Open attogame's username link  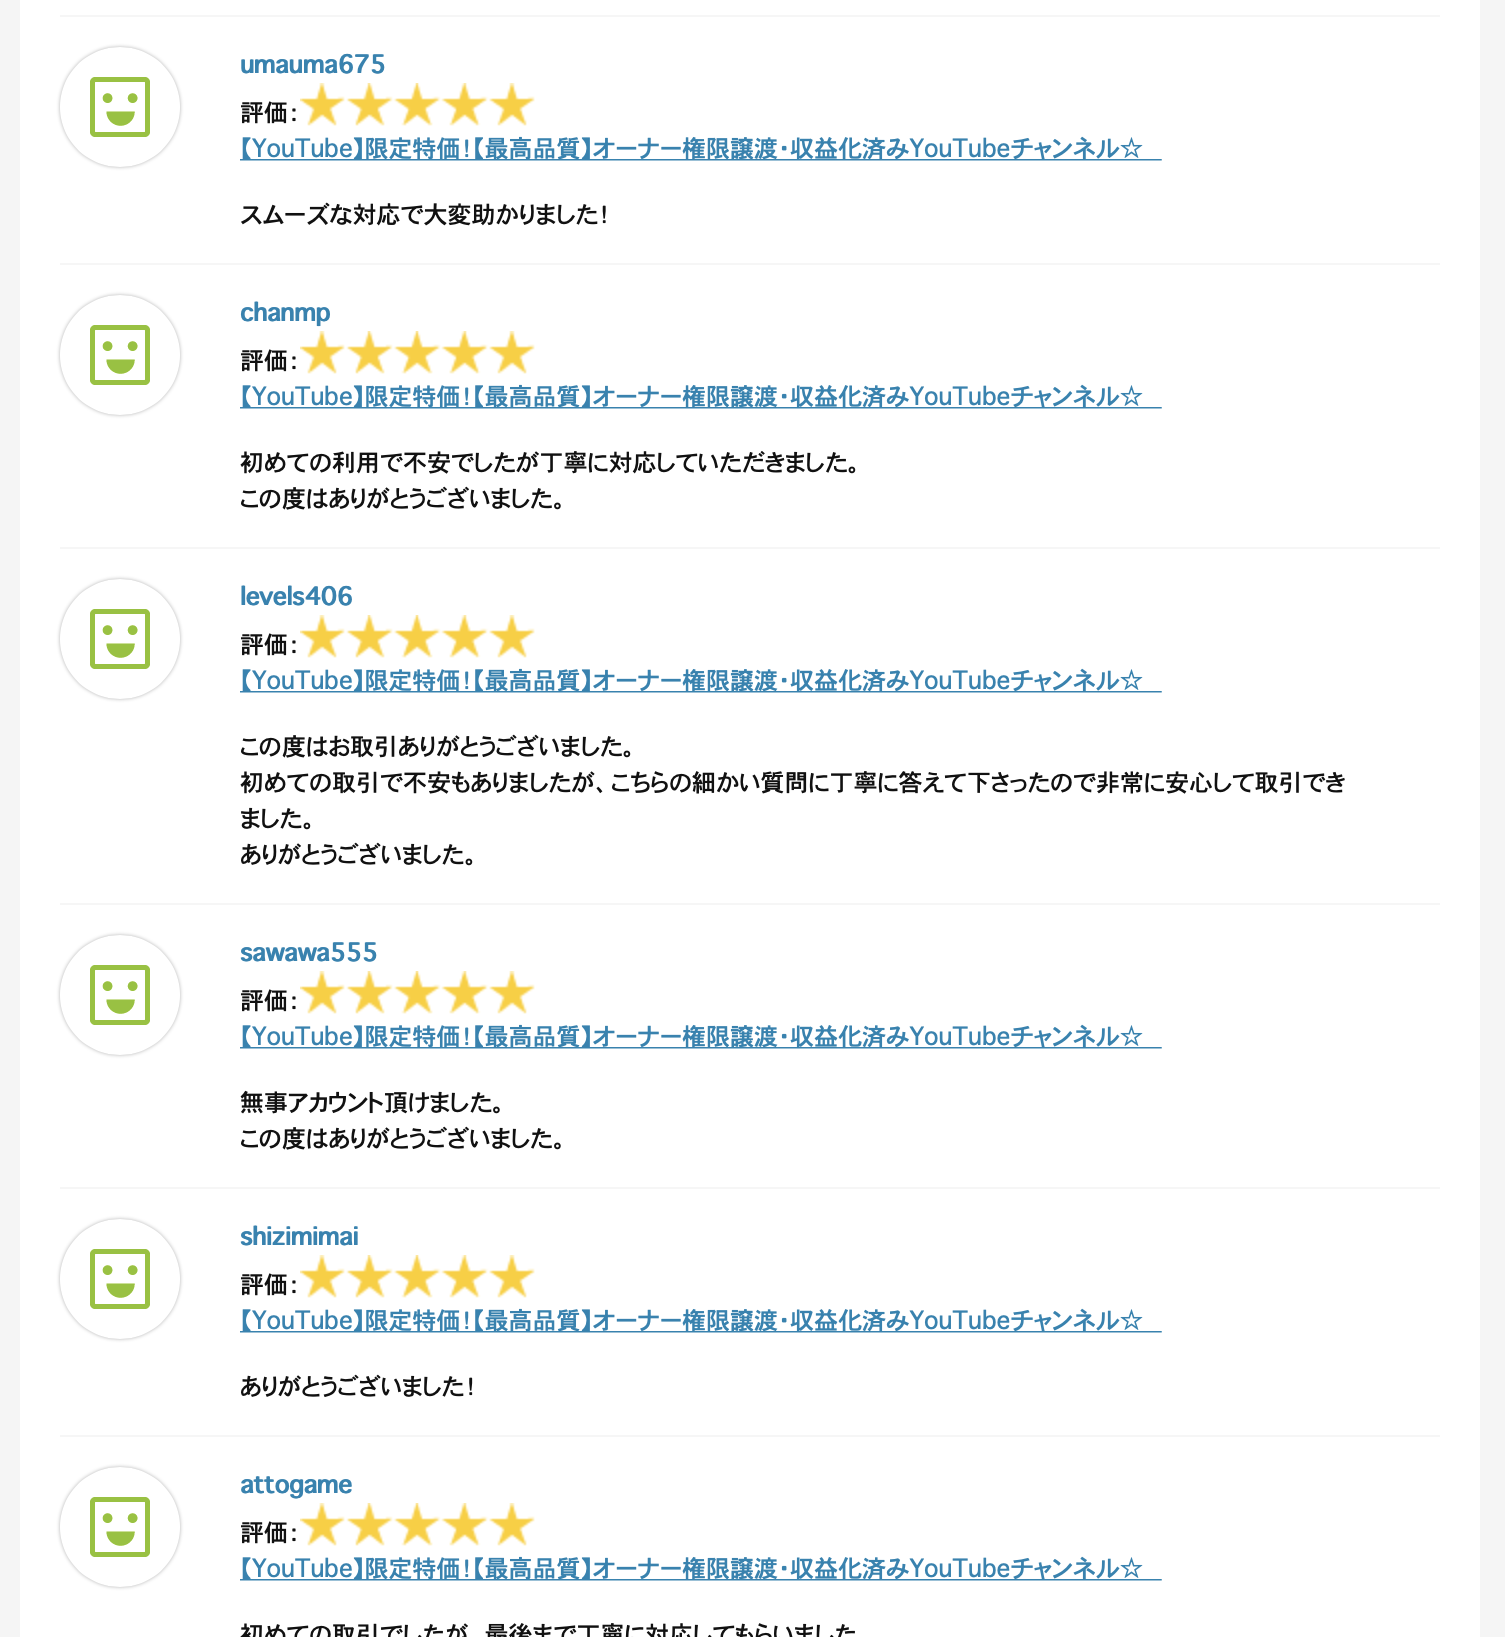pyautogui.click(x=296, y=1485)
